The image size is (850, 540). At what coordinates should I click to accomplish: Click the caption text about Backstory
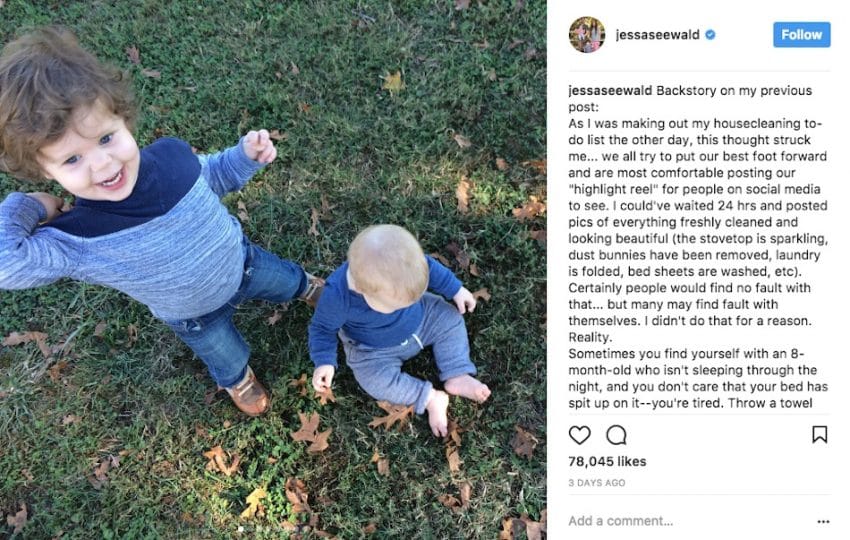click(x=698, y=247)
